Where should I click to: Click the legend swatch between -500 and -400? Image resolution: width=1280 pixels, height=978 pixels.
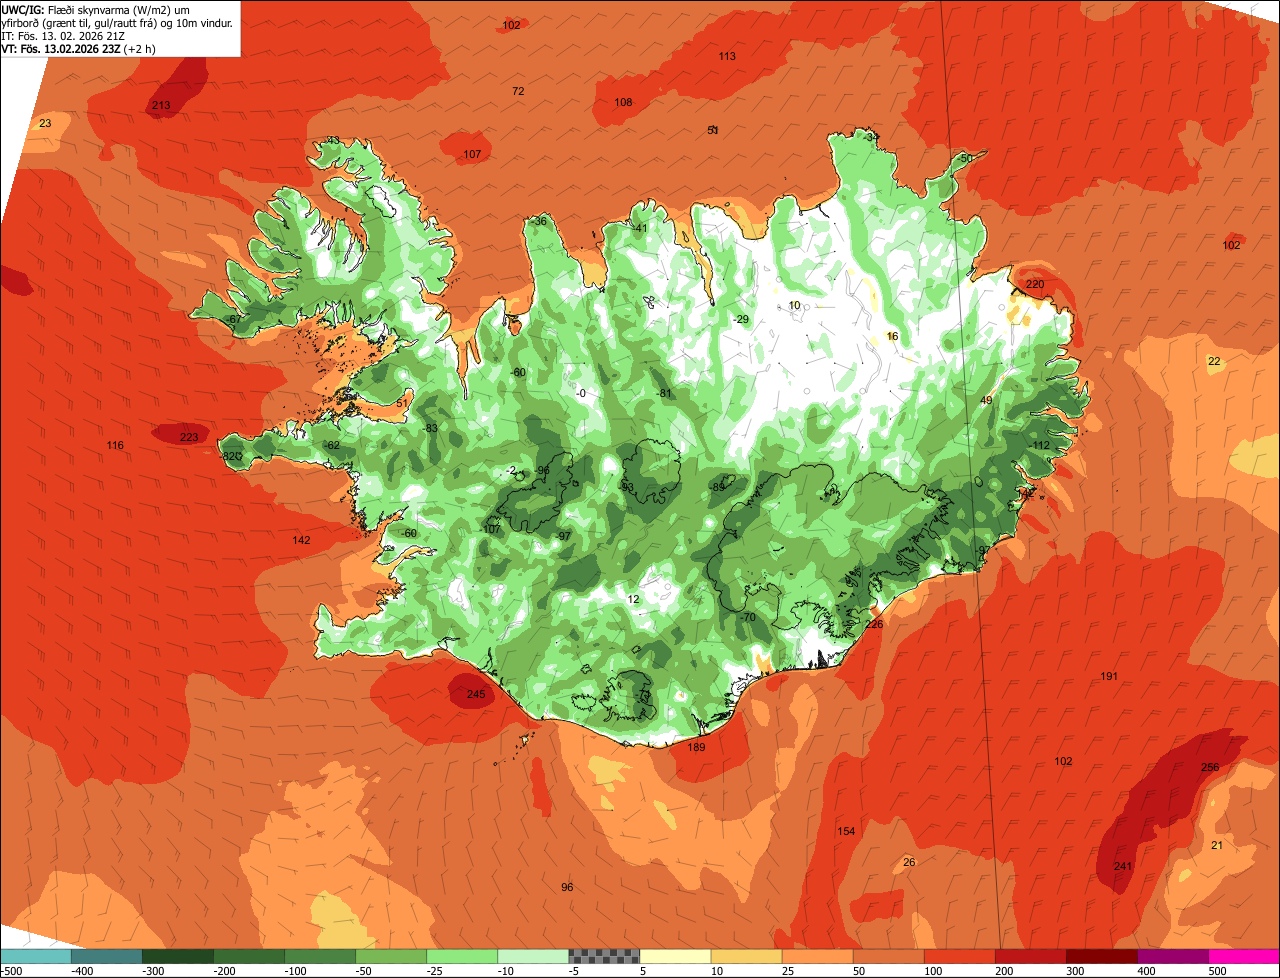tap(36, 956)
